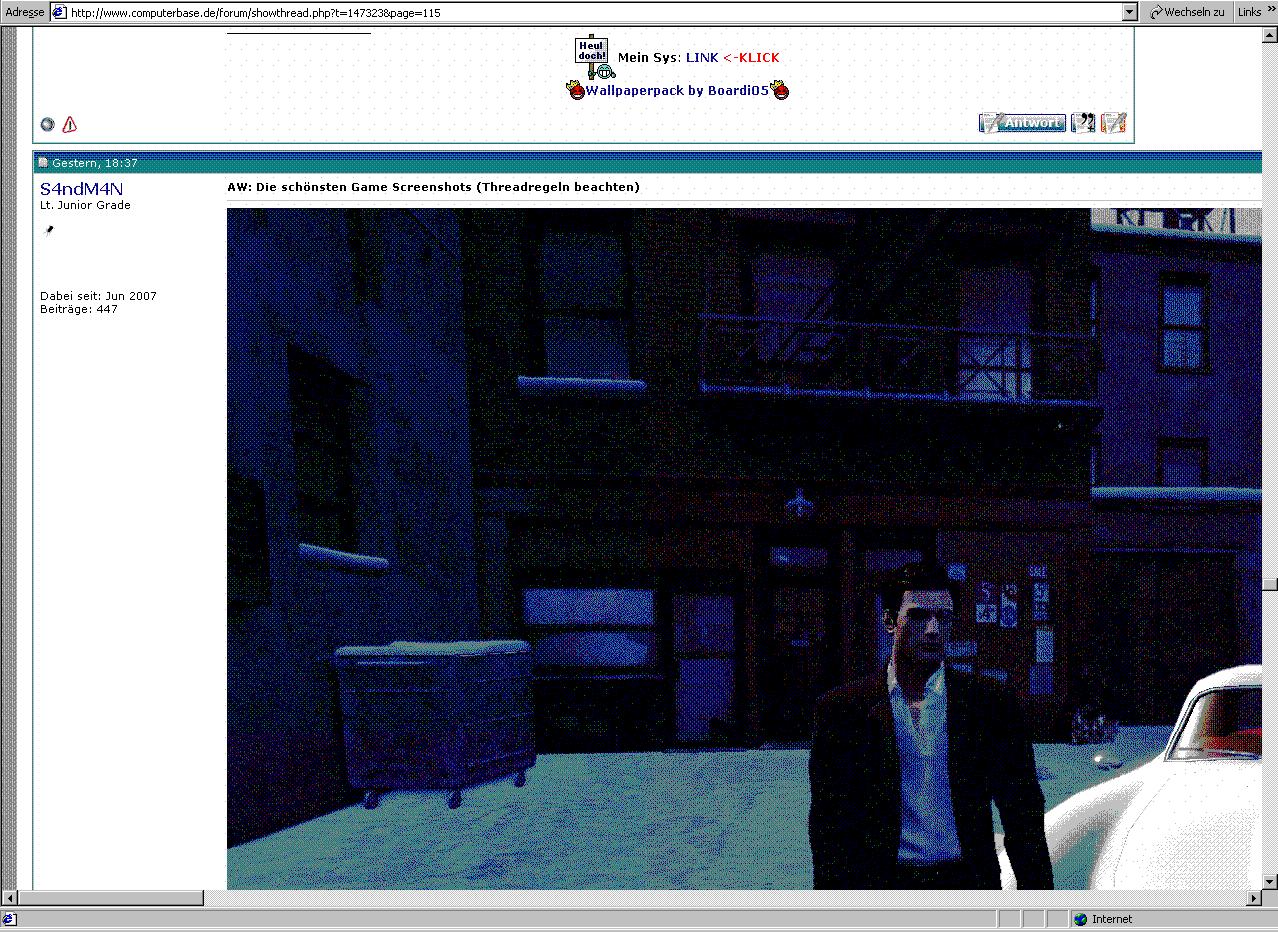Open the address bar history dropdown
Image resolution: width=1278 pixels, height=932 pixels.
tap(1130, 12)
